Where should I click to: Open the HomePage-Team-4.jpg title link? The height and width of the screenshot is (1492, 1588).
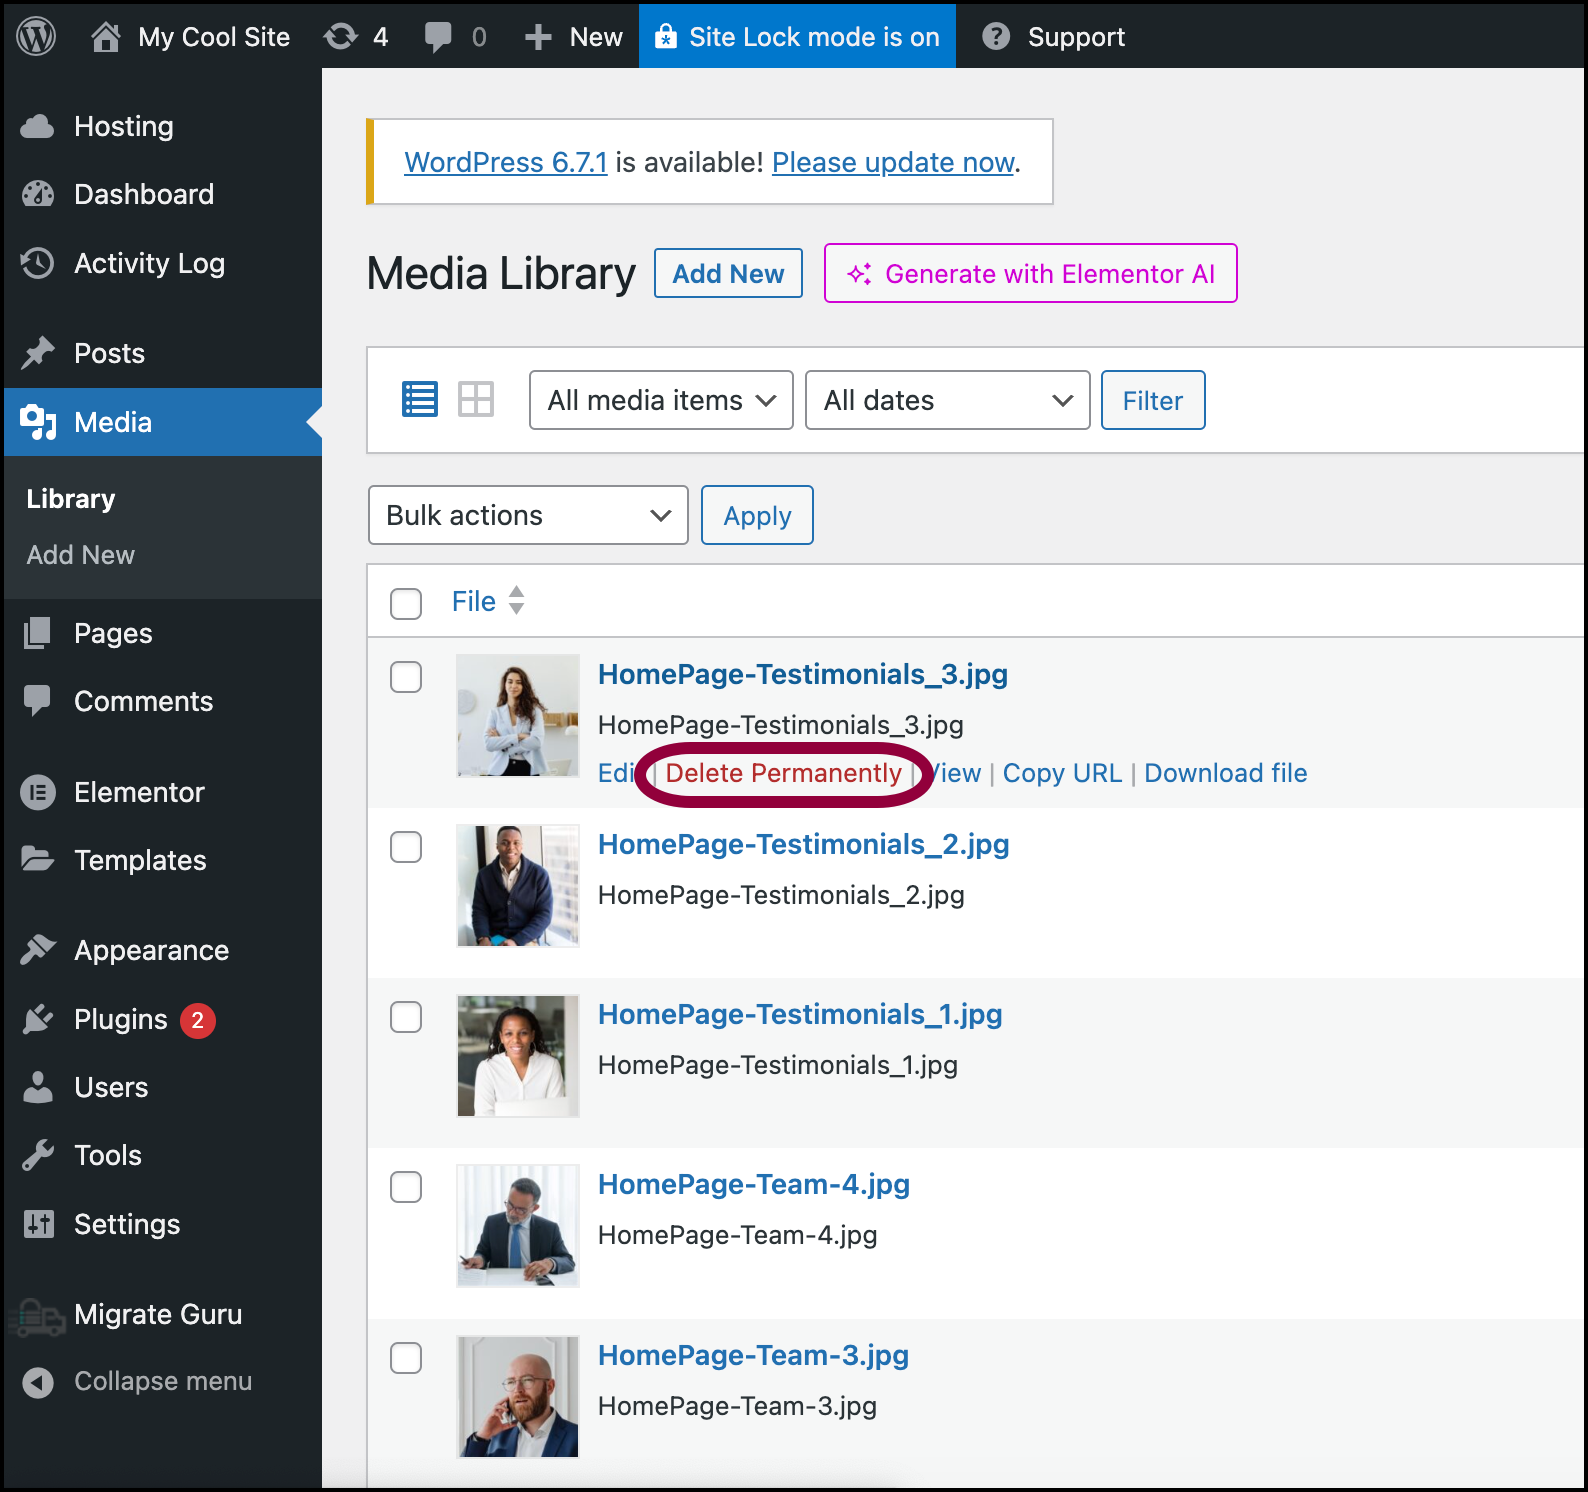point(754,1185)
